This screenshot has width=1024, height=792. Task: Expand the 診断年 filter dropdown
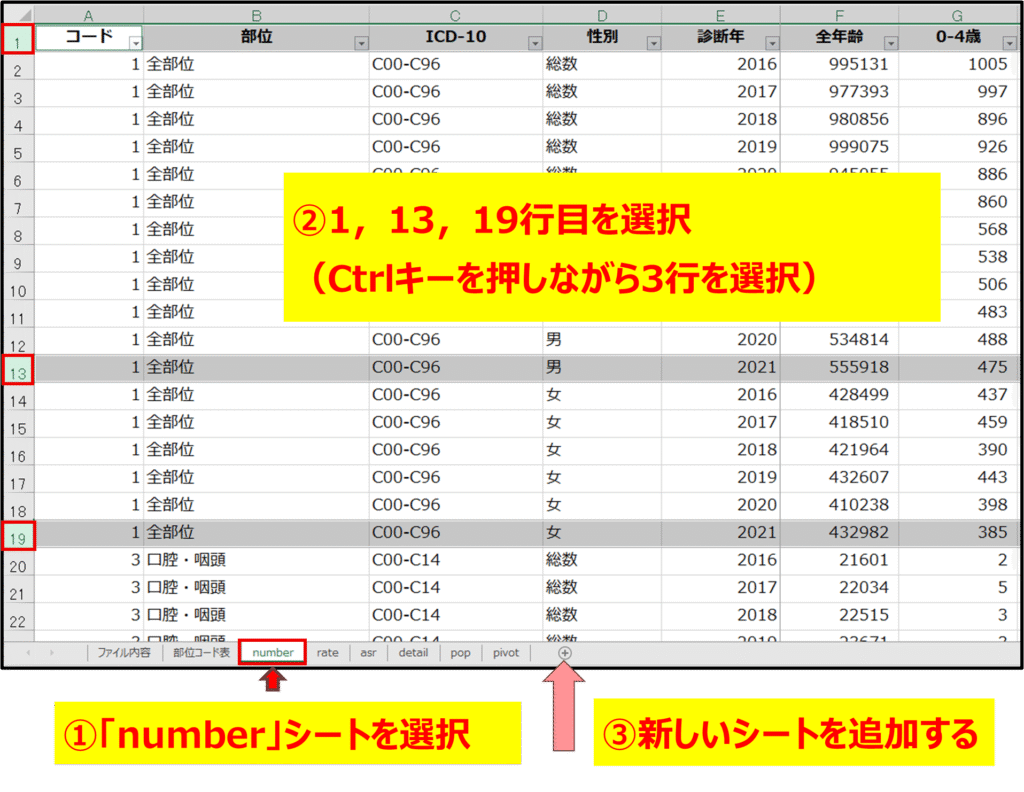point(771,43)
